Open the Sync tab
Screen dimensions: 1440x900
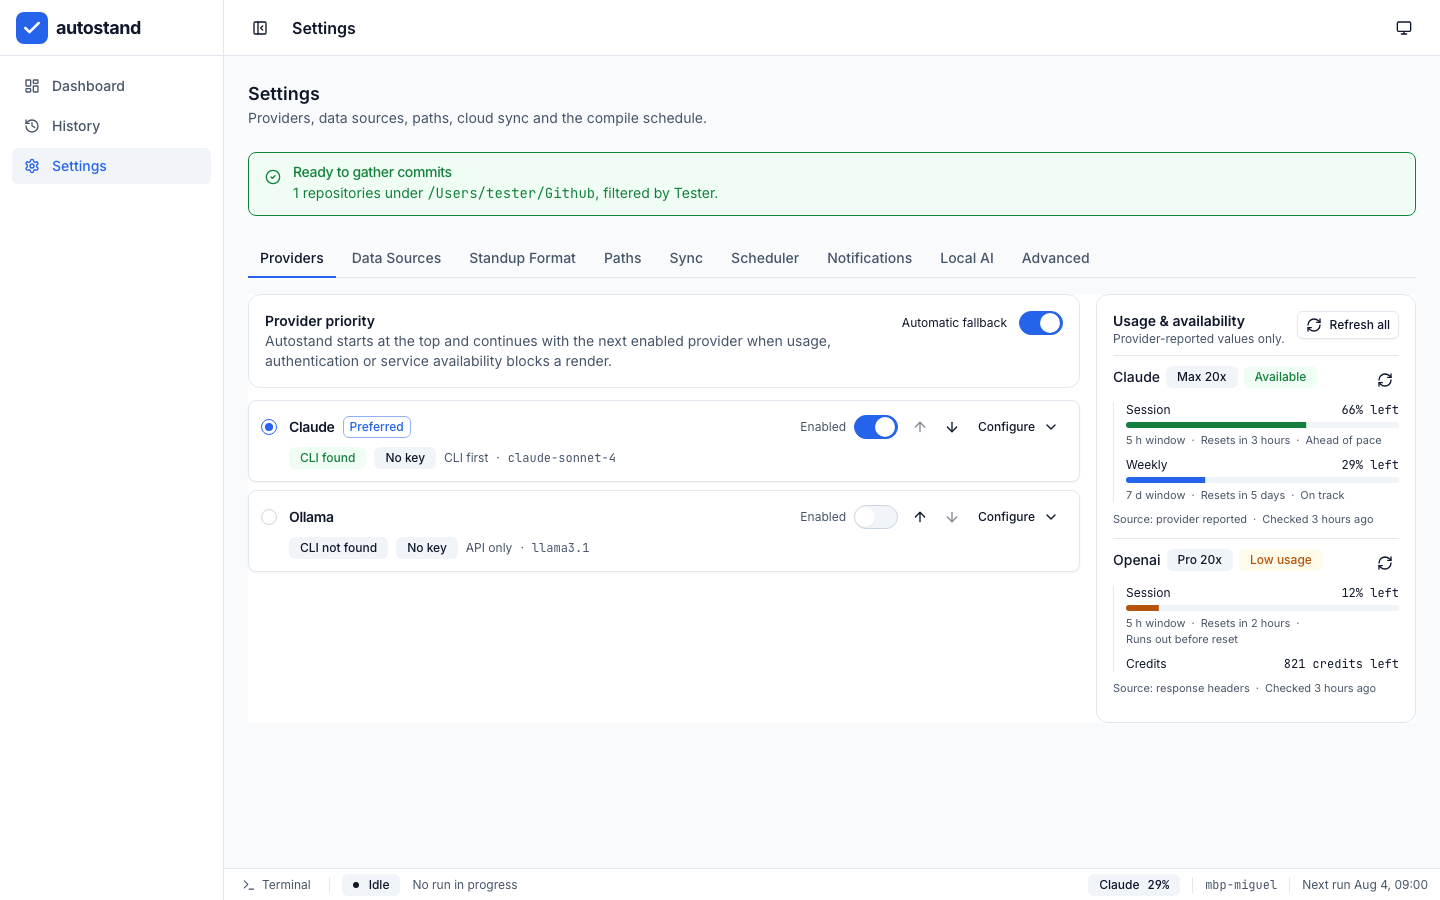tap(686, 258)
